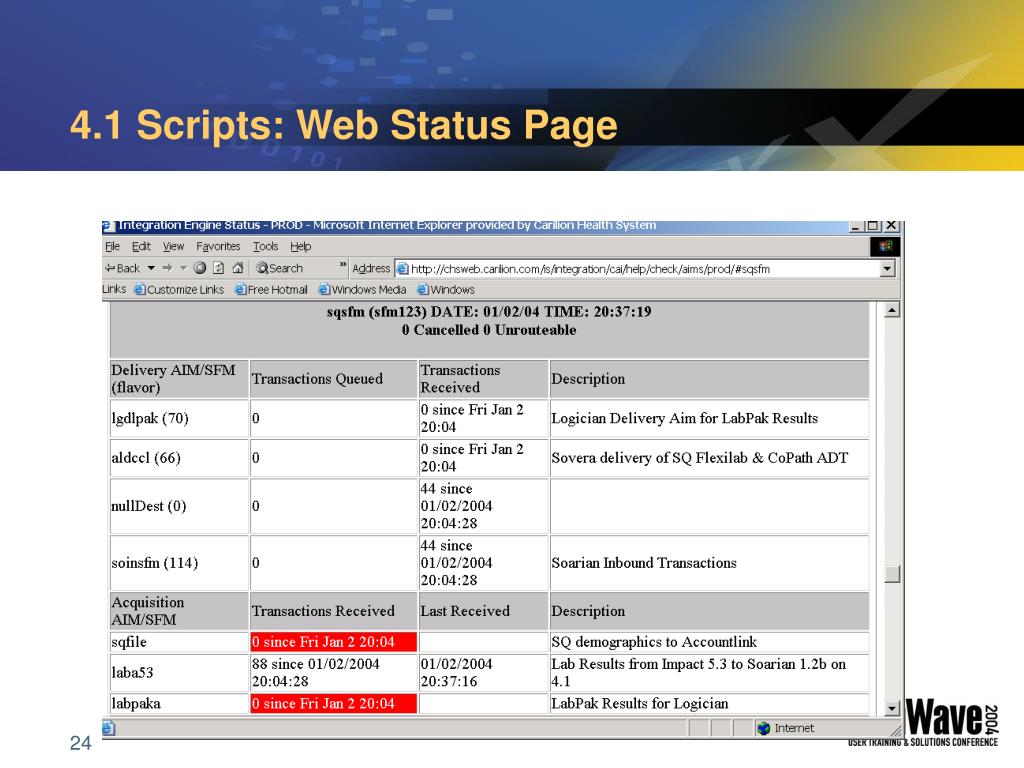This screenshot has width=1024, height=768.
Task: Open the Help menu
Action: (x=300, y=246)
